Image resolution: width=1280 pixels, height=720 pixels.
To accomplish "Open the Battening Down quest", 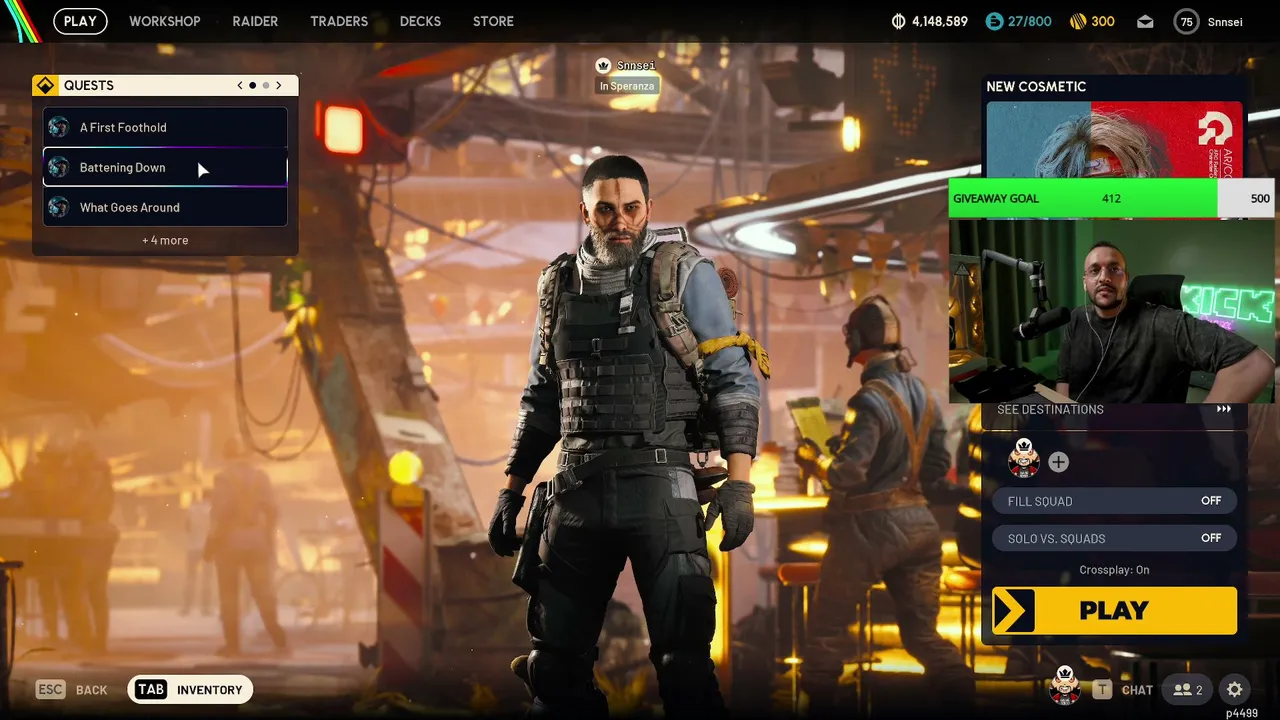I will [x=165, y=167].
